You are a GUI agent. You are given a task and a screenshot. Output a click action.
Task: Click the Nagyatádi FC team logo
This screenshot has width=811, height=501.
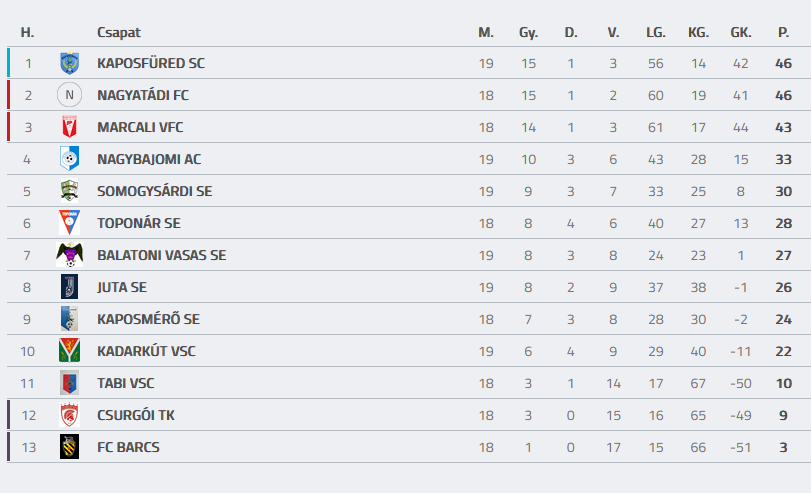pyautogui.click(x=69, y=95)
